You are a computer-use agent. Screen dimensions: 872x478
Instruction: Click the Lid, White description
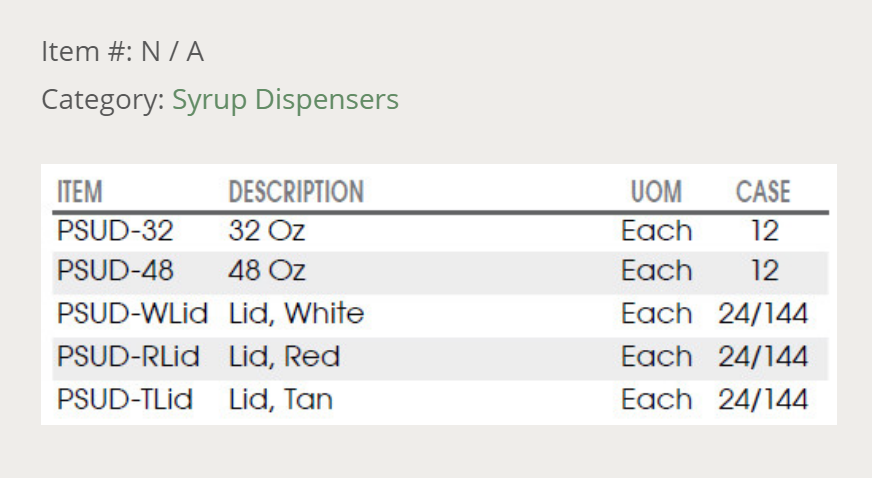pyautogui.click(x=296, y=314)
